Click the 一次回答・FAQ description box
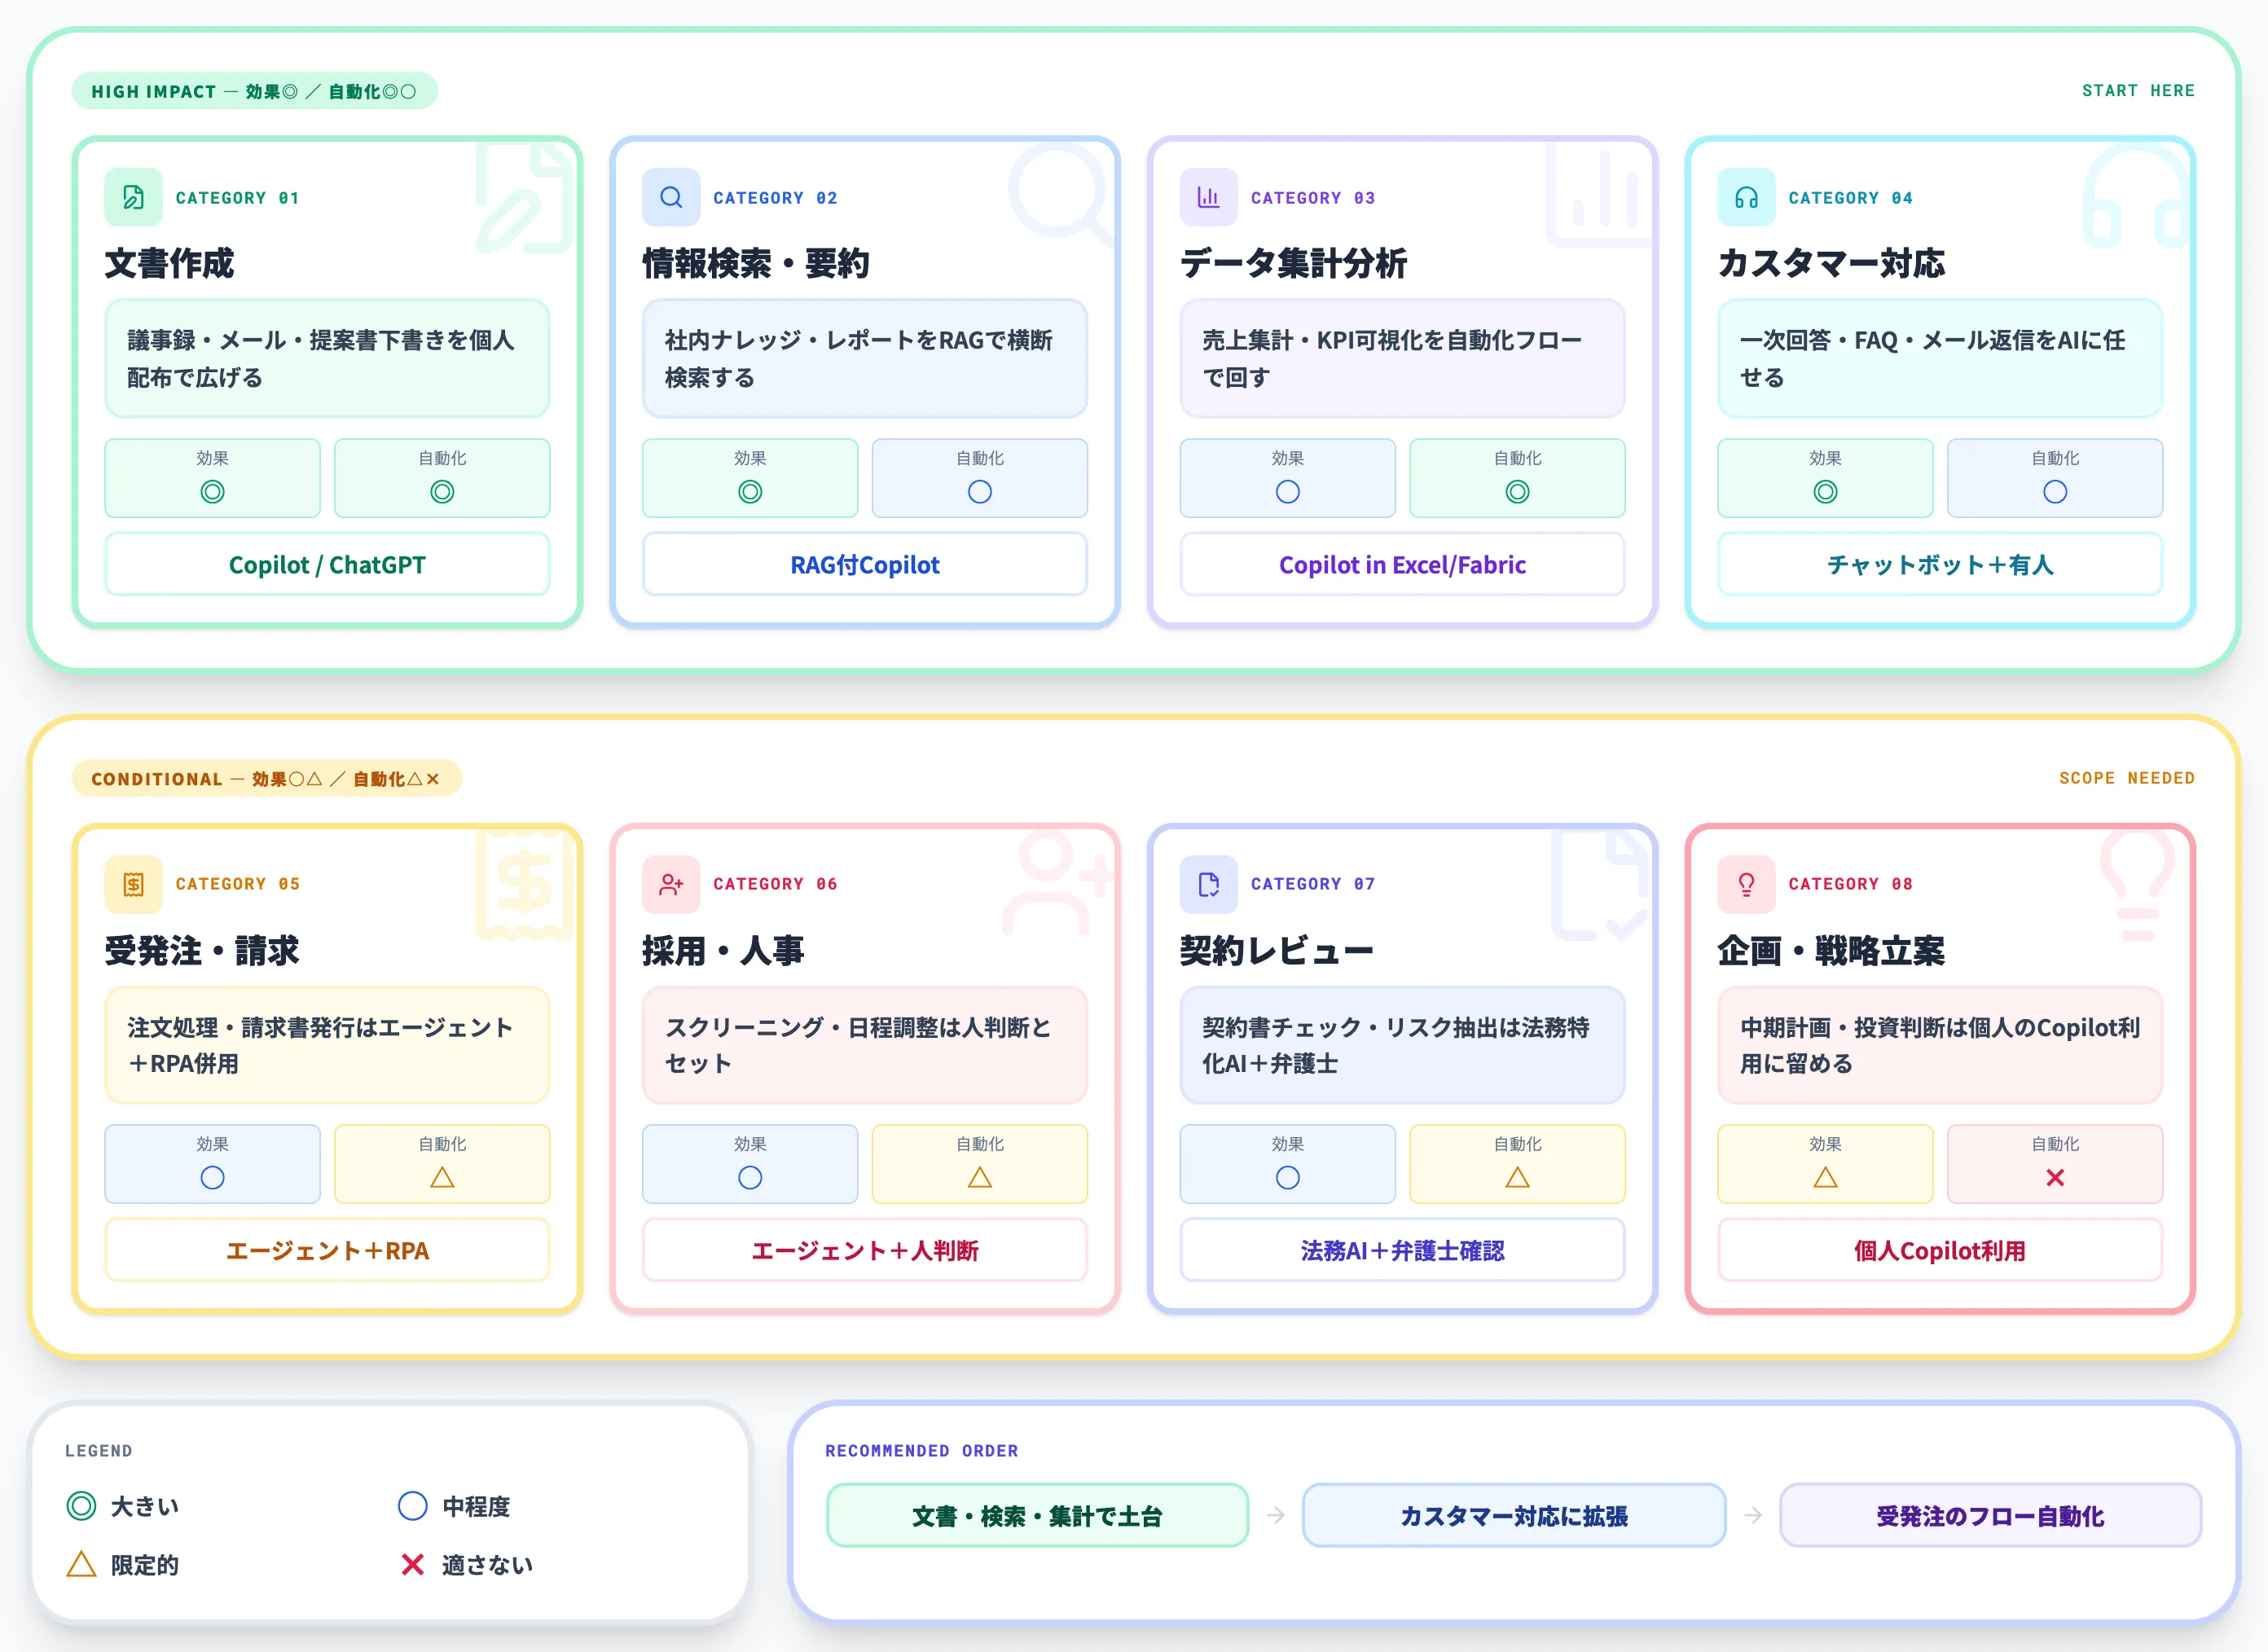 [x=1940, y=358]
